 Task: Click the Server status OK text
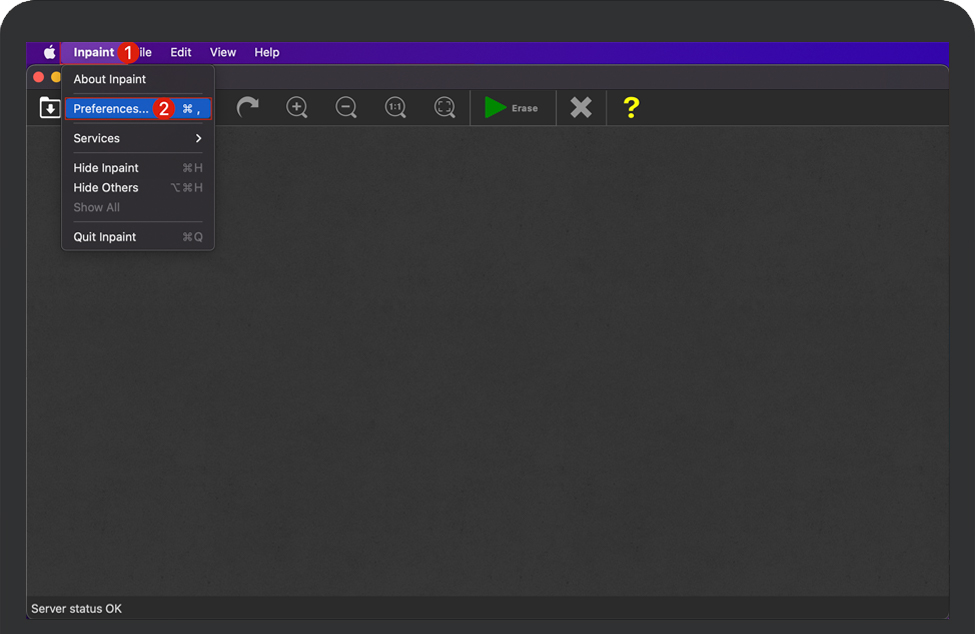click(76, 609)
